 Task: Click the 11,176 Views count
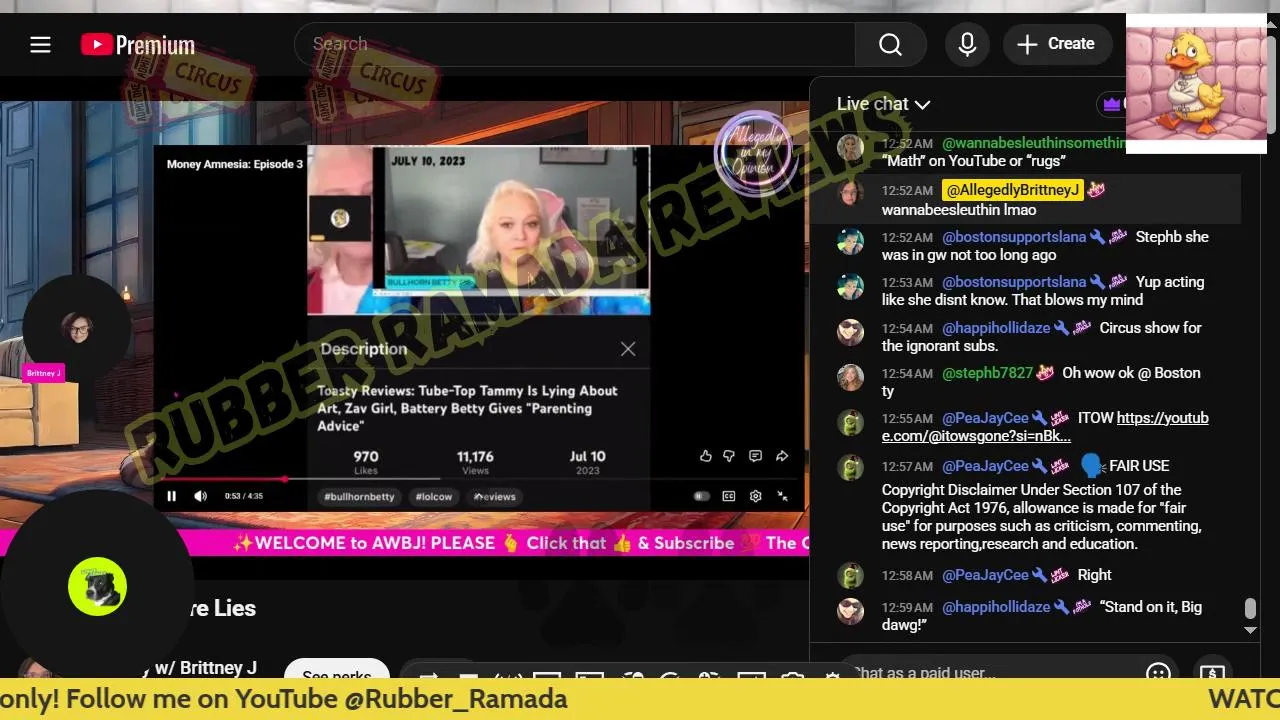point(475,461)
